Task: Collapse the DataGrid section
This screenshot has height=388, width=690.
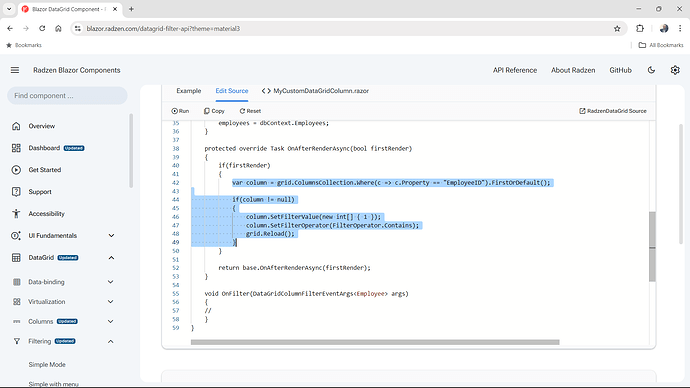Action: (x=111, y=258)
